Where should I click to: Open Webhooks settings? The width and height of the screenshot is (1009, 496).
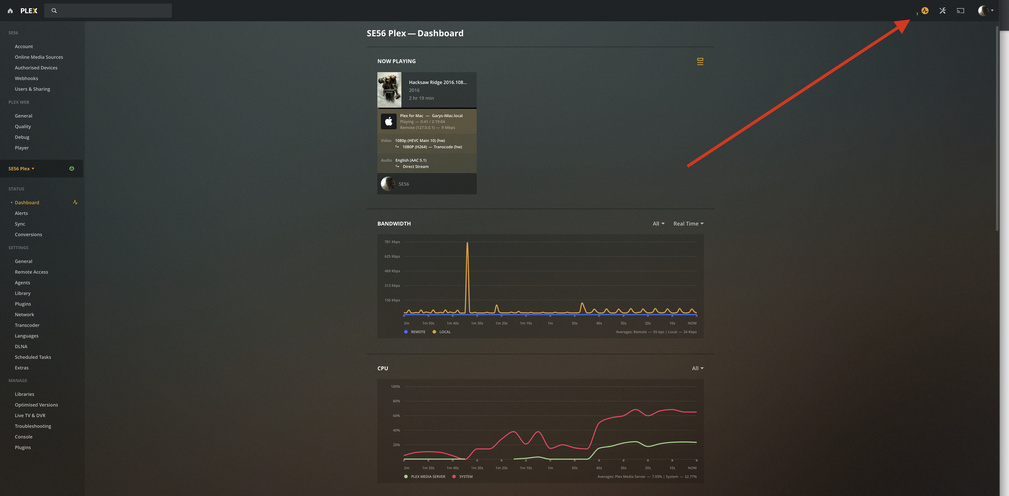tap(26, 78)
